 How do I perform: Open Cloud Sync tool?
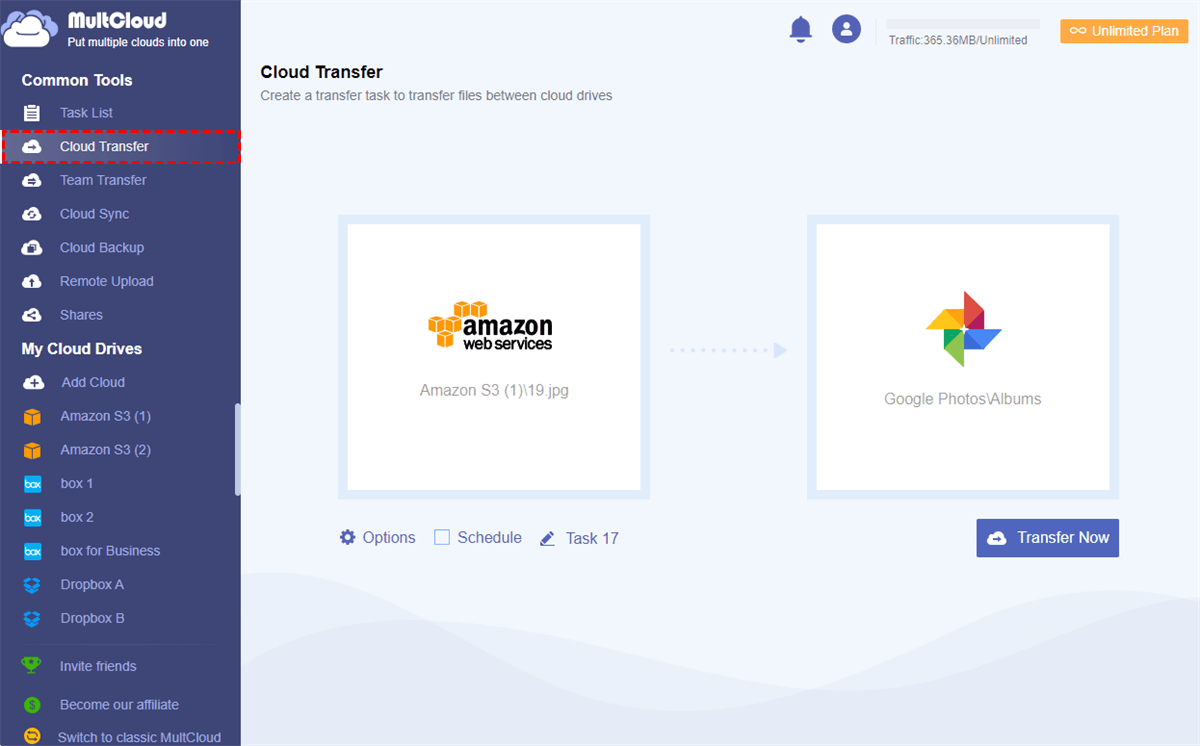click(94, 214)
